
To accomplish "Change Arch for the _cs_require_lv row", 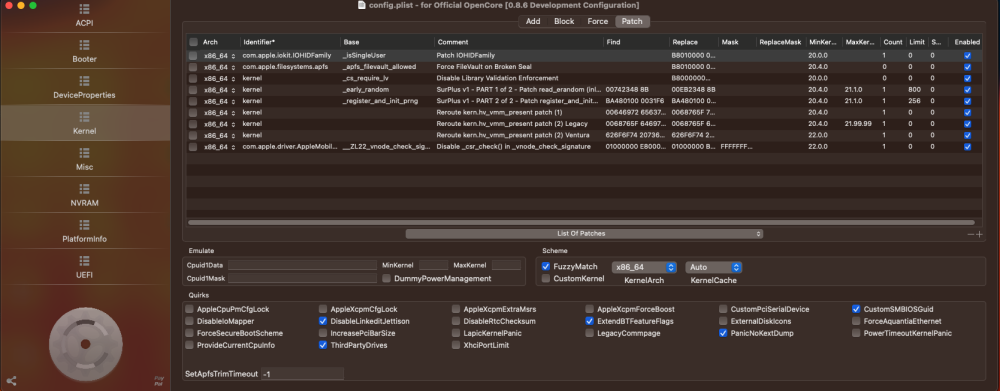I will click(x=219, y=78).
